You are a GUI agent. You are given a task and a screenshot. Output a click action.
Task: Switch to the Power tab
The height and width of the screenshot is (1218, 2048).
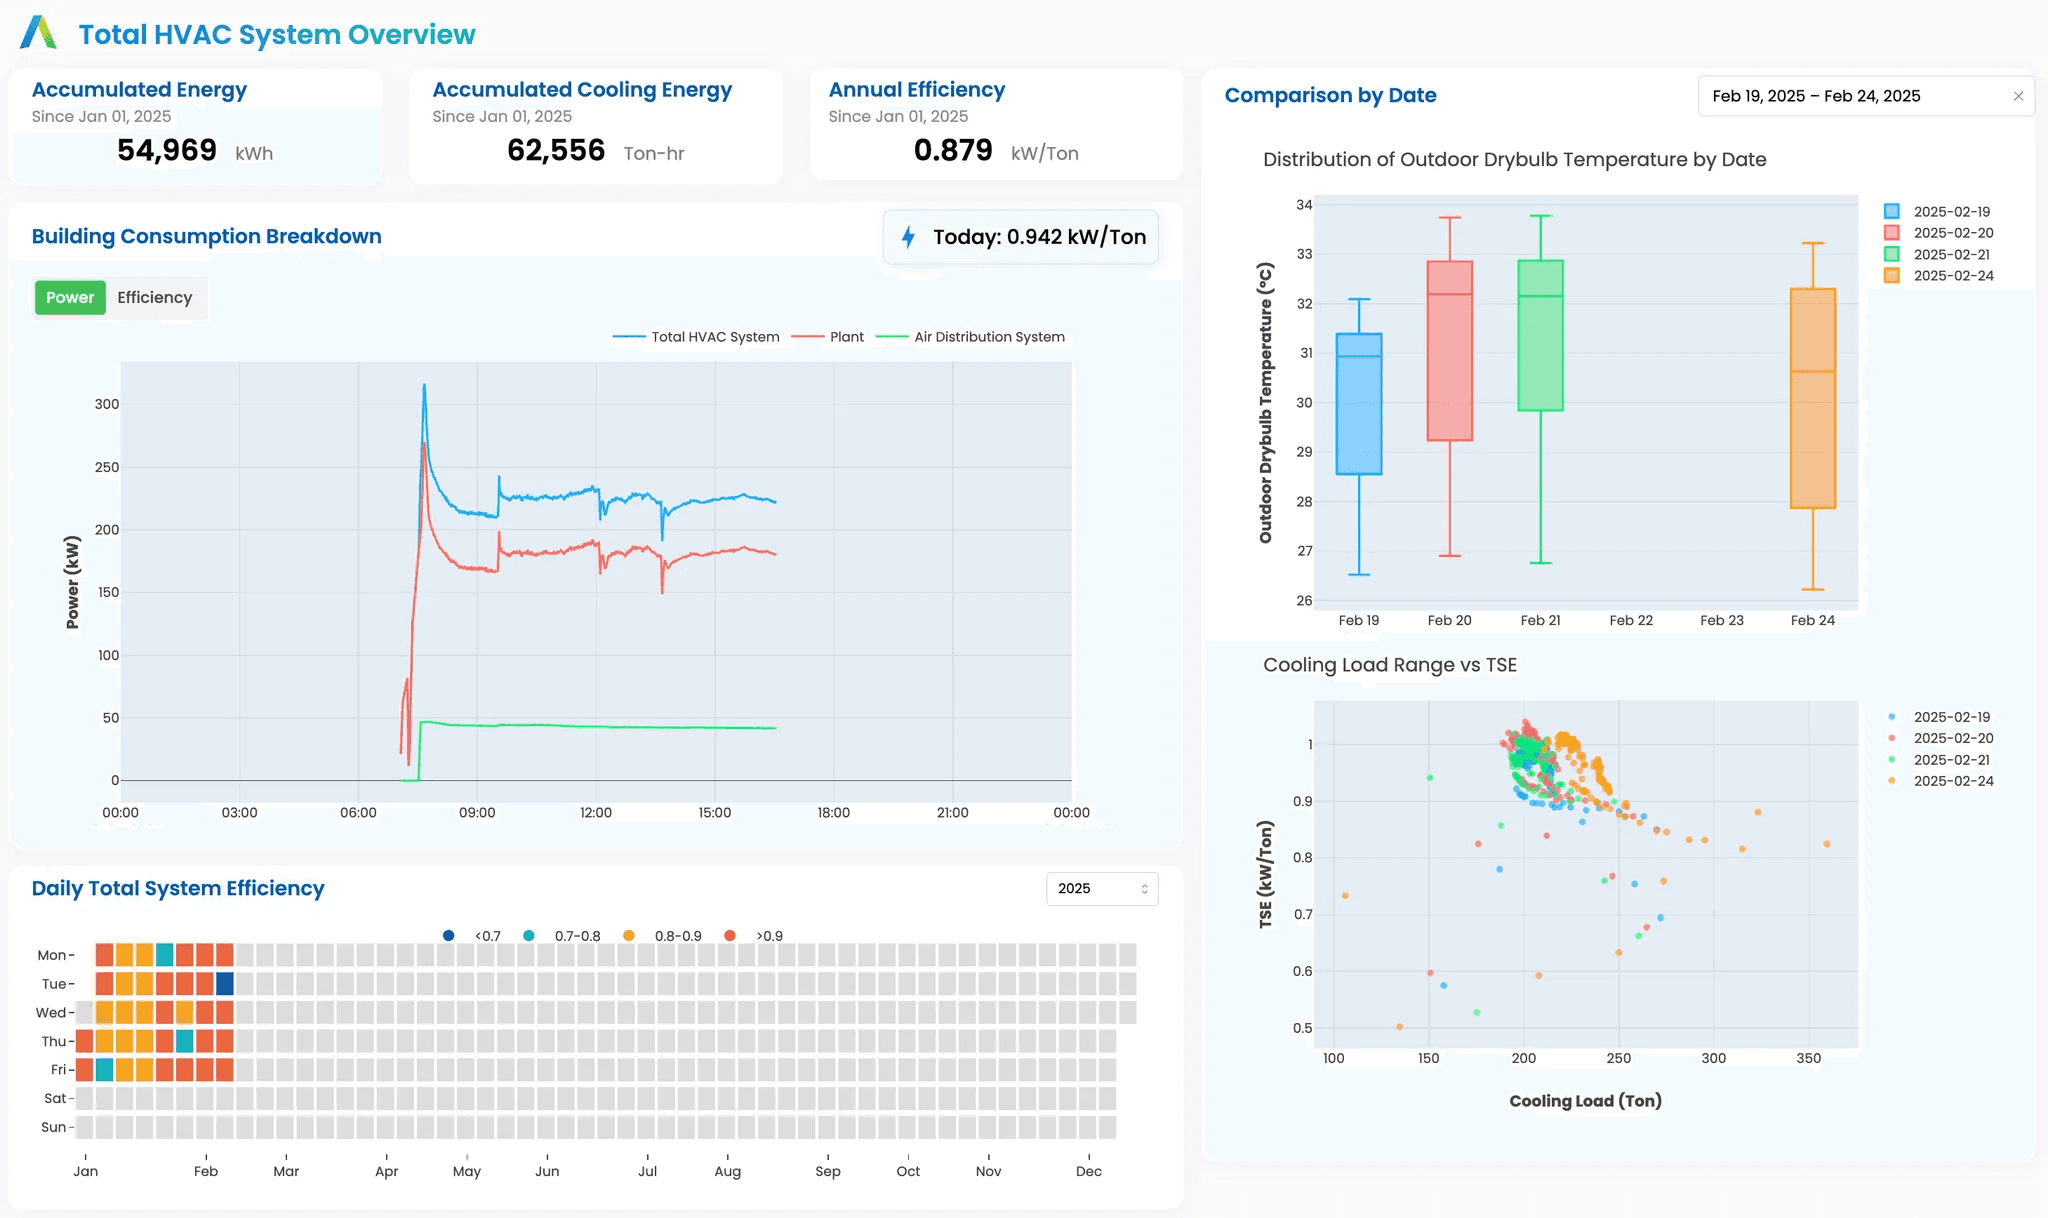(70, 298)
